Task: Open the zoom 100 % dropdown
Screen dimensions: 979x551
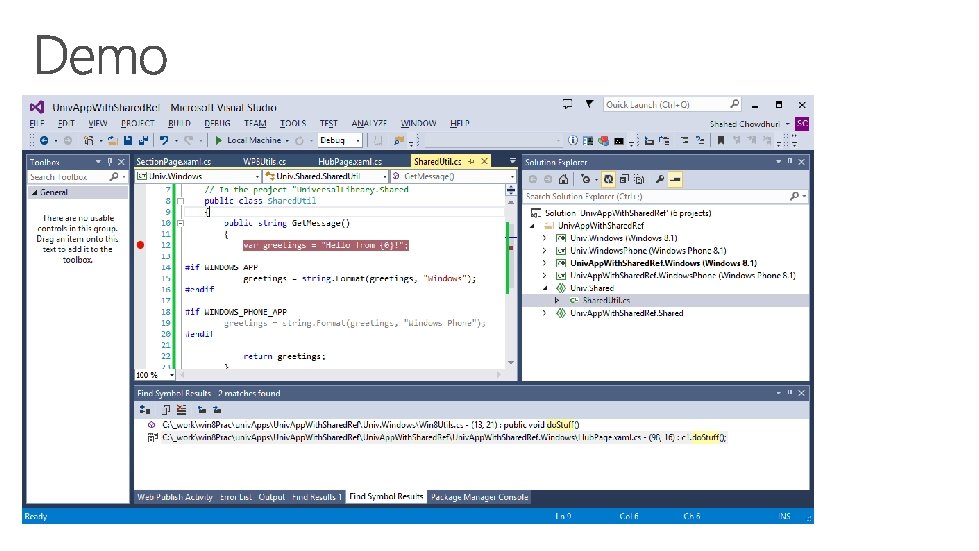Action: pos(172,375)
